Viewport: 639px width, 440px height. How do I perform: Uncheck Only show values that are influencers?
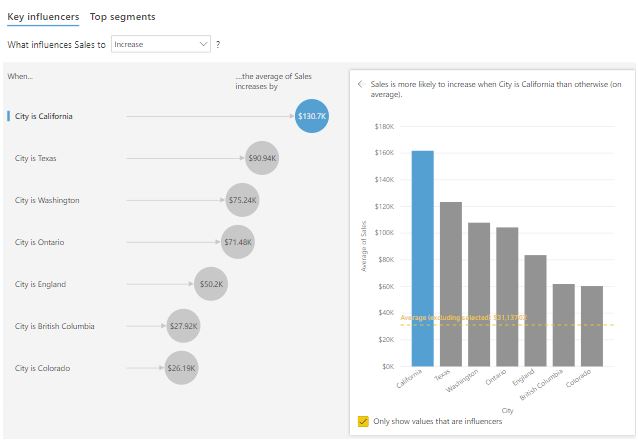point(363,421)
